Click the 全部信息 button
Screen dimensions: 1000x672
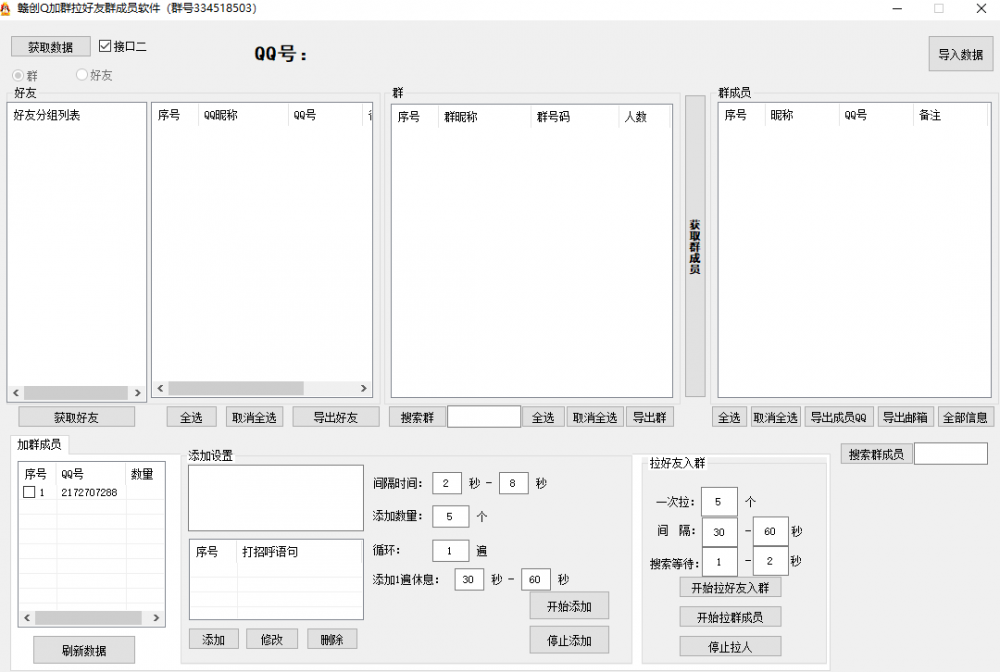tap(965, 417)
